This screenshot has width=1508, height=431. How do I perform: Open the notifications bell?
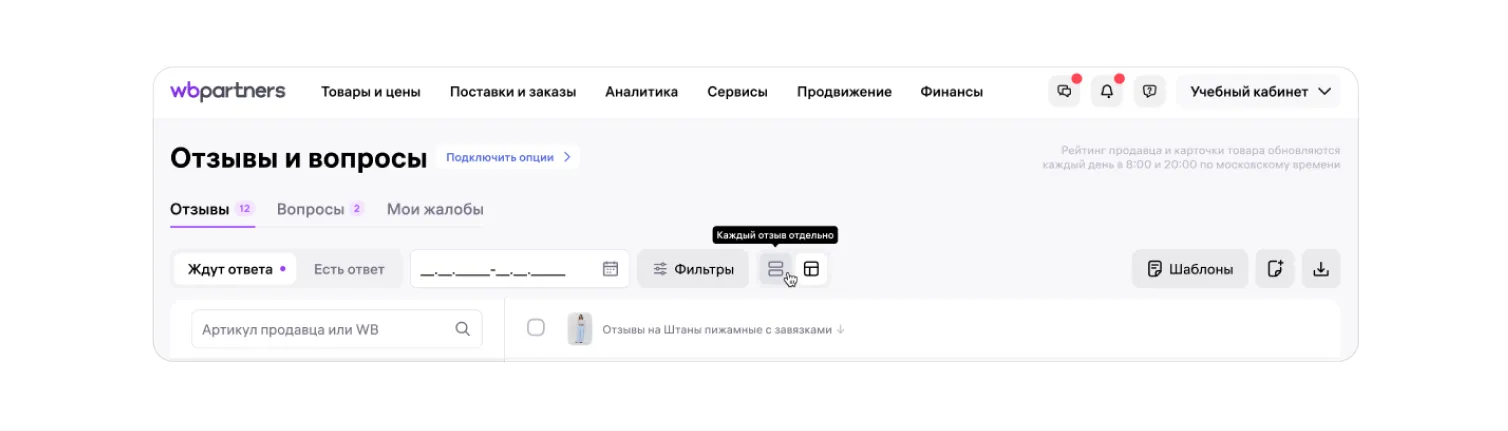[1107, 91]
